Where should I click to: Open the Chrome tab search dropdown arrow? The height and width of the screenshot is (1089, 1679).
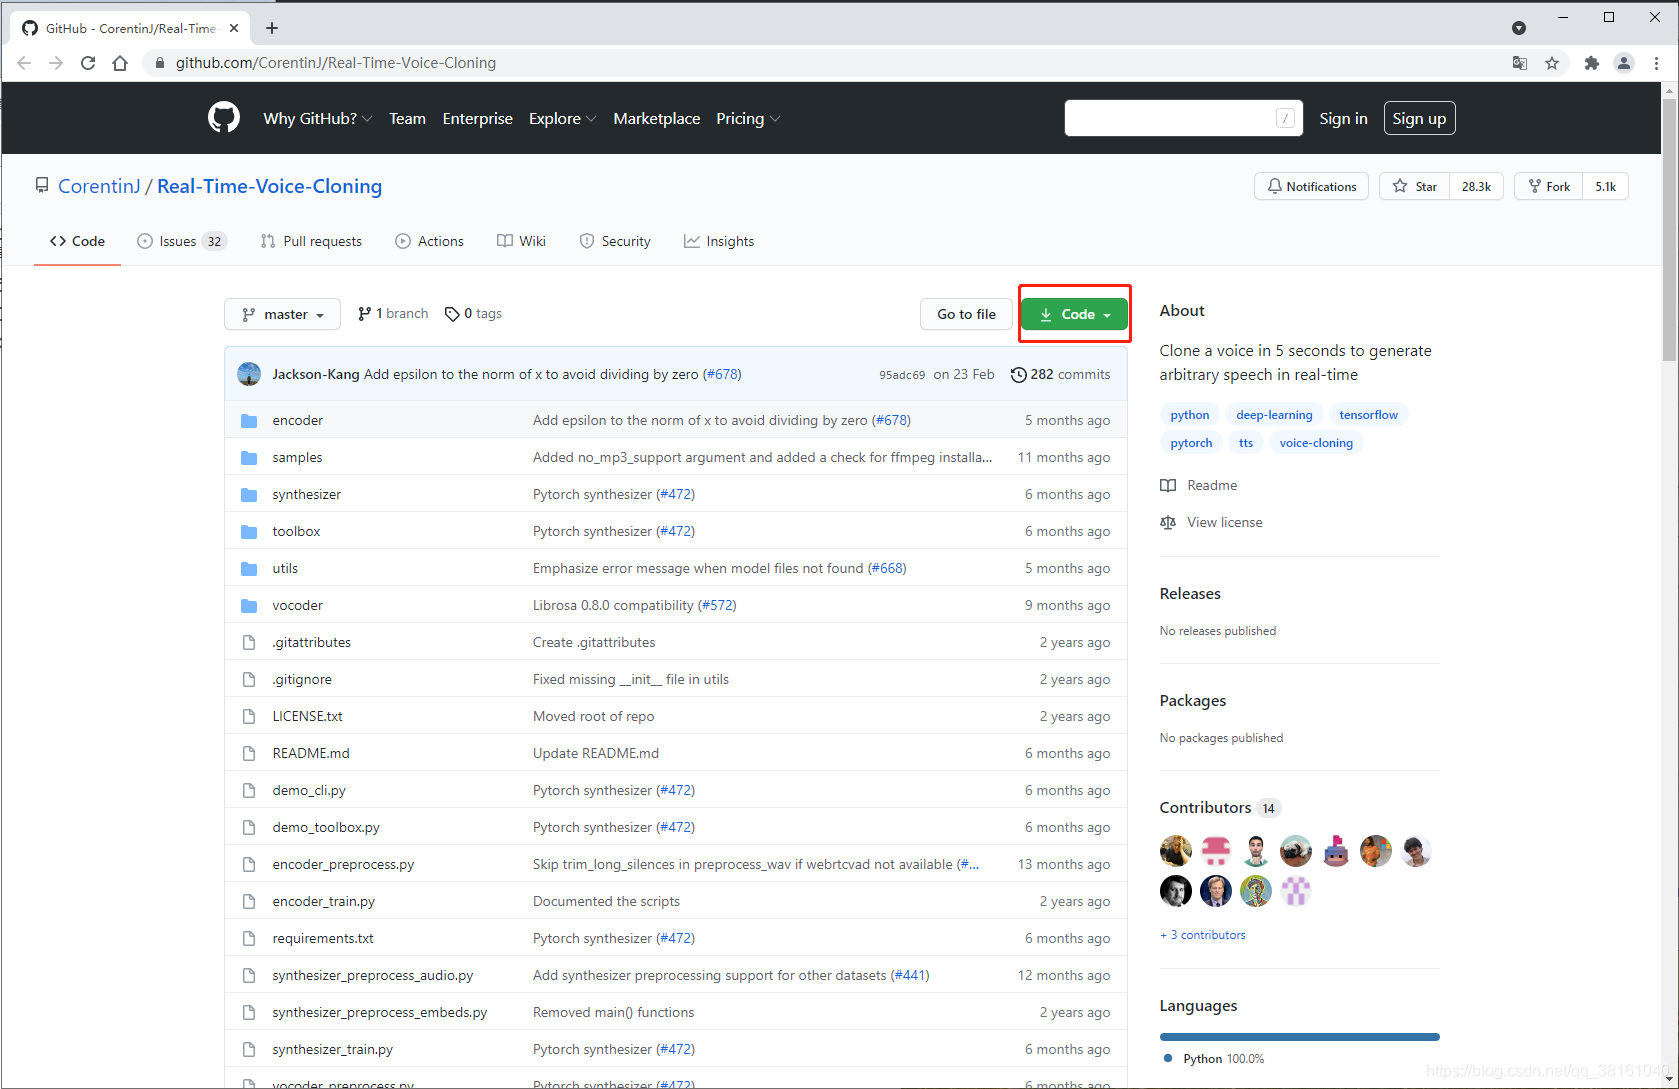pos(1519,28)
